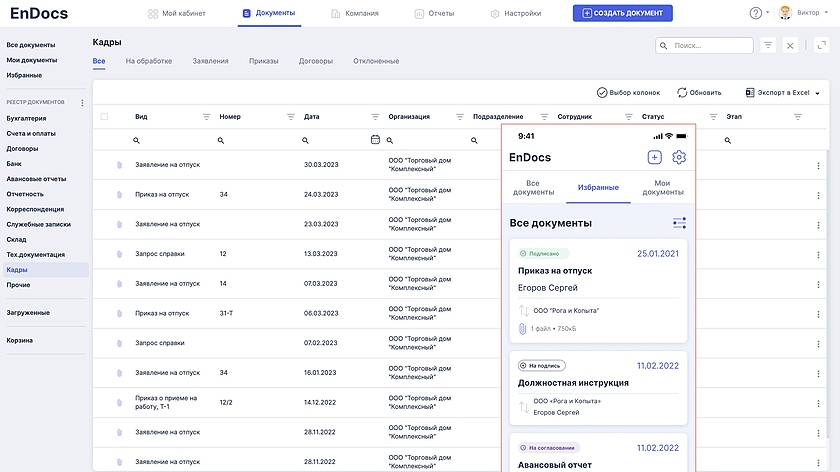The width and height of the screenshot is (840, 472).
Task: Tick the select-all checkbox in table header
Action: point(105,117)
